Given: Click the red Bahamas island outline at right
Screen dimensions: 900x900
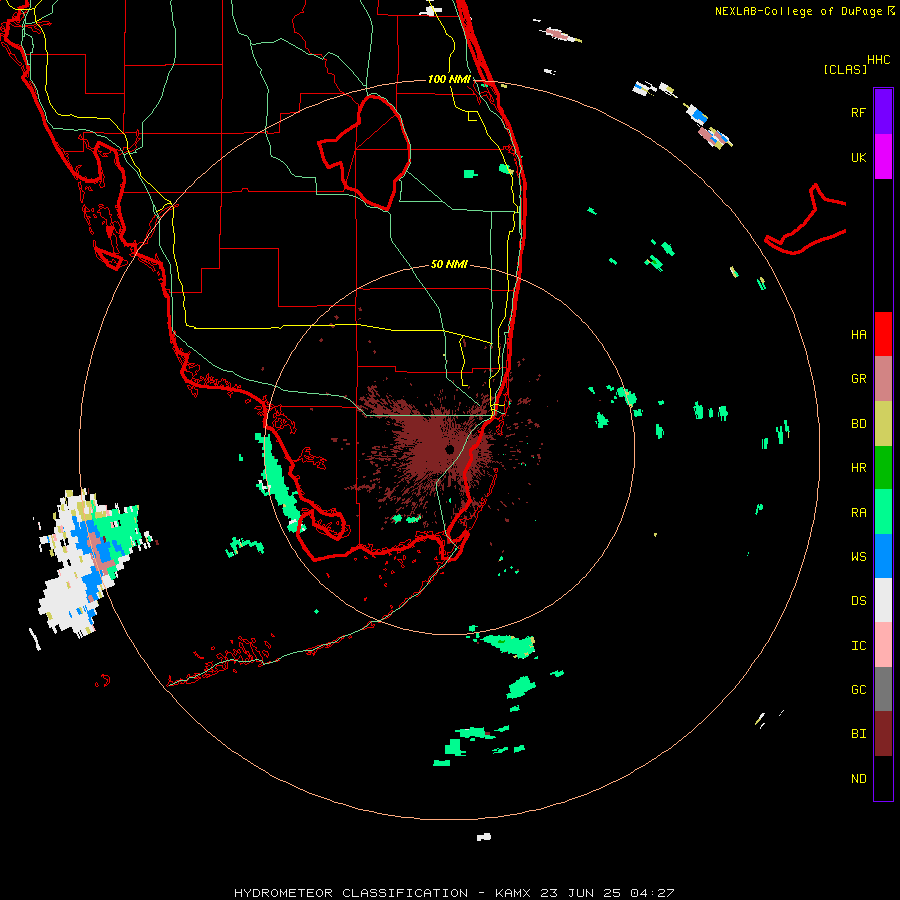Looking at the screenshot, I should click(806, 221).
